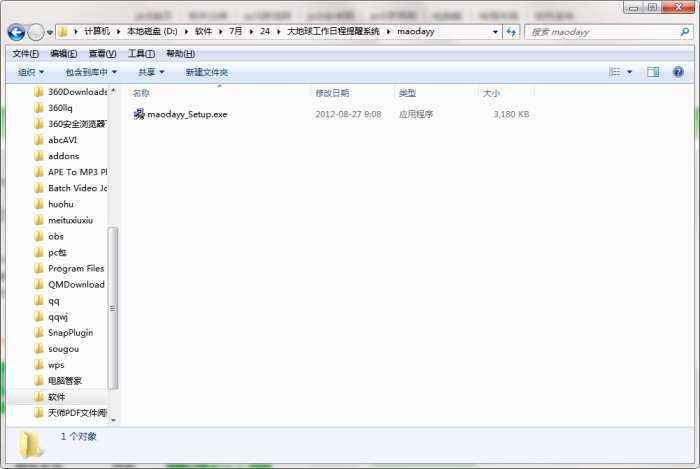700x469 pixels.
Task: Click the 电脑管家 folder icon
Action: [x=39, y=381]
